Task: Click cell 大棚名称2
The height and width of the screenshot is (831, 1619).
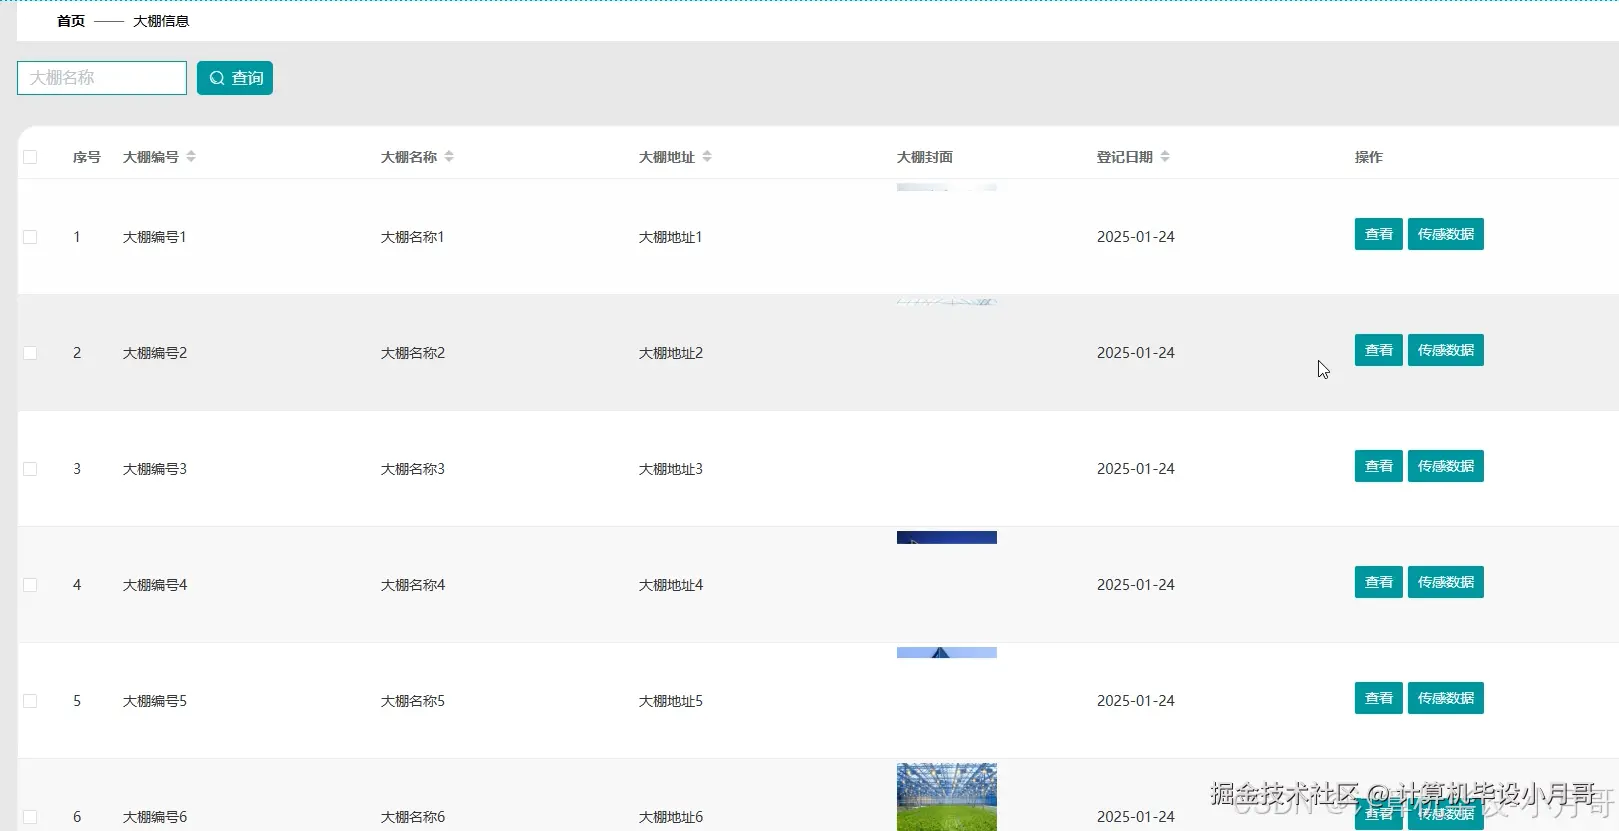Action: (x=413, y=353)
